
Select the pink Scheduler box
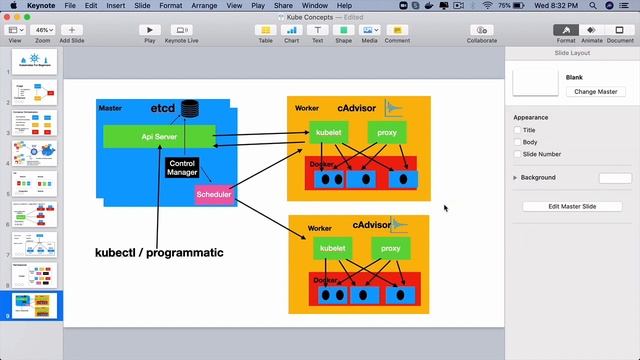pyautogui.click(x=214, y=194)
